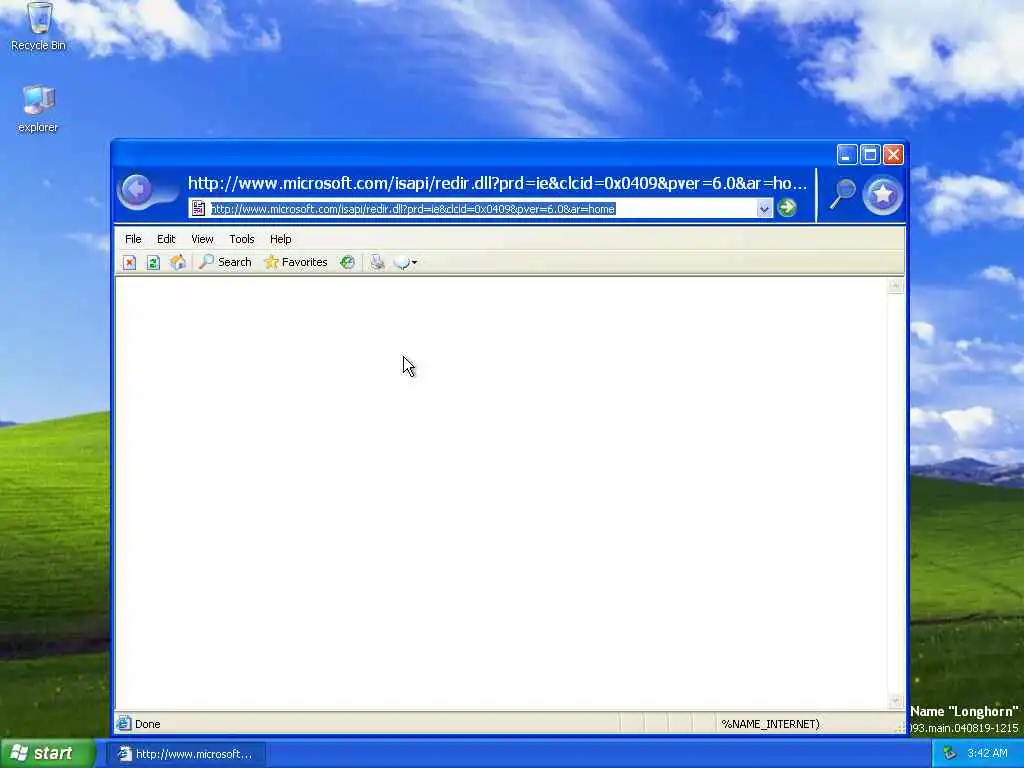The image size is (1024, 768).
Task: Expand the address bar dropdown arrow
Action: pos(764,208)
